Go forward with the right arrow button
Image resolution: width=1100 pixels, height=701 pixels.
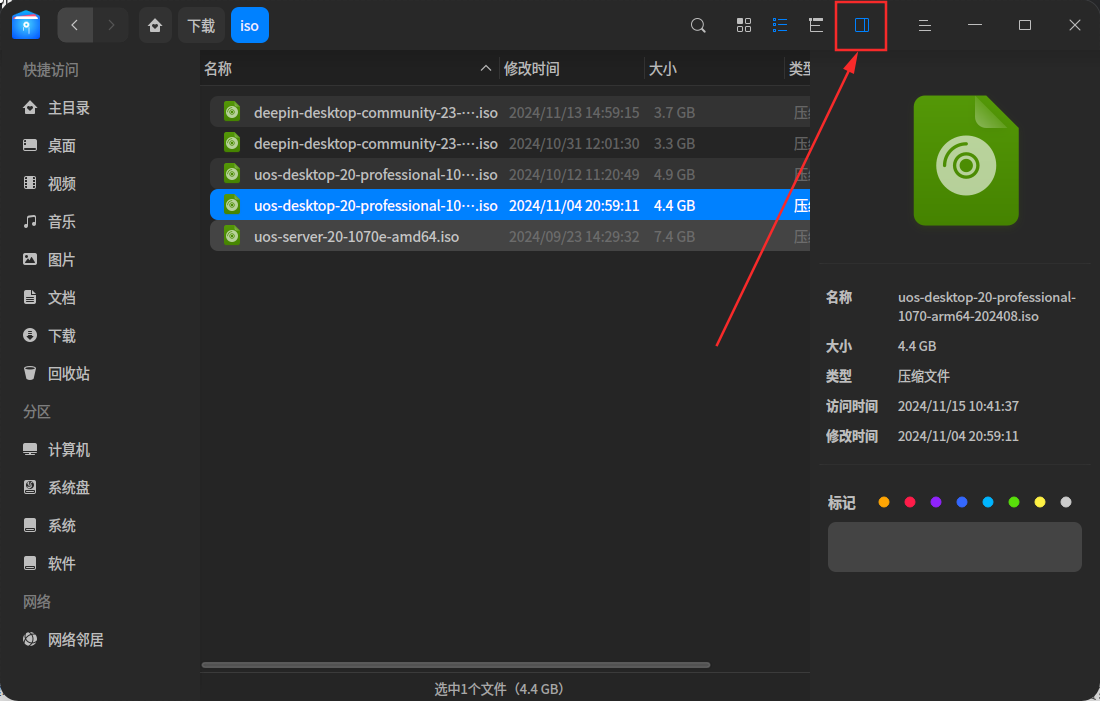point(111,25)
